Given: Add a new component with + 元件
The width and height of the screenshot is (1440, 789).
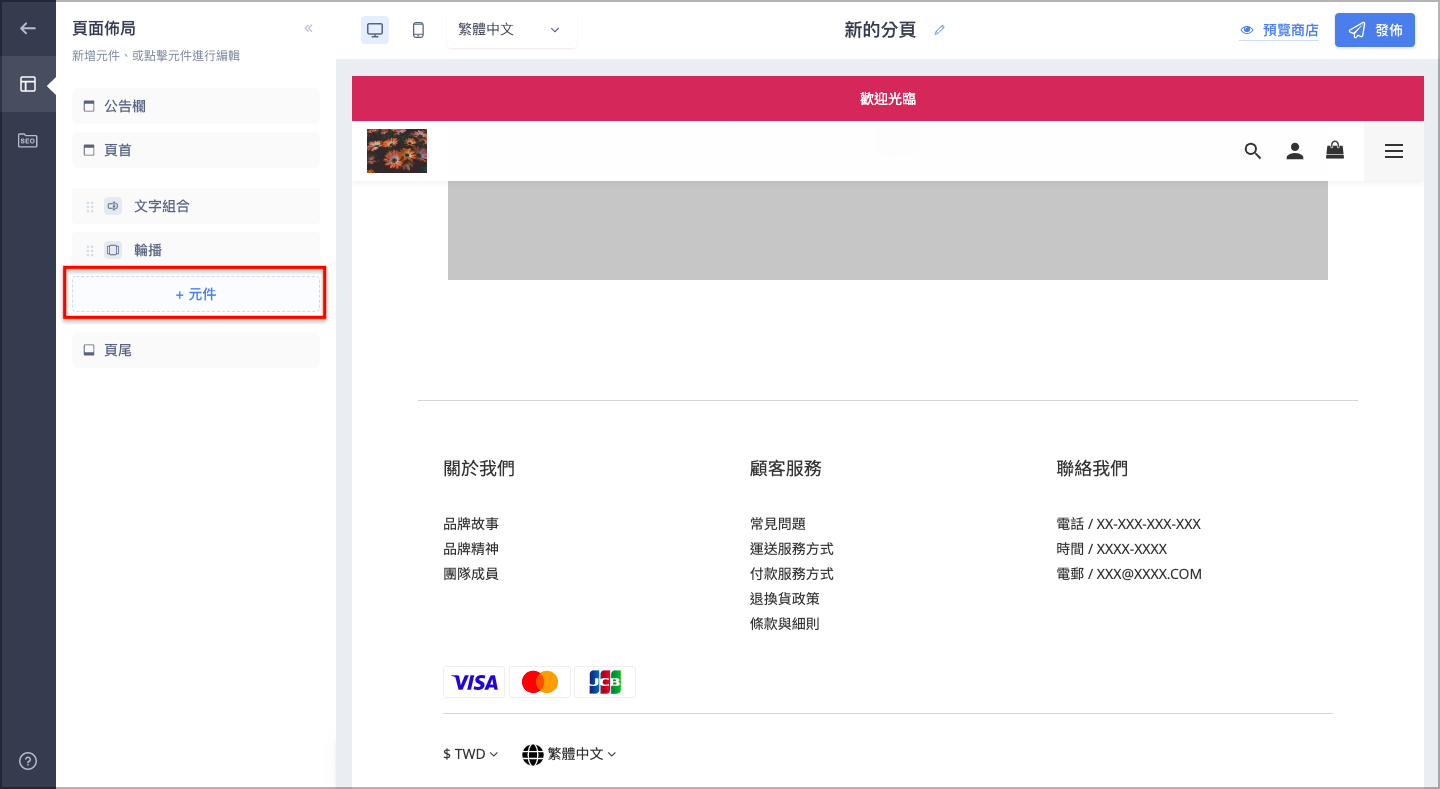Looking at the screenshot, I should click(x=196, y=294).
